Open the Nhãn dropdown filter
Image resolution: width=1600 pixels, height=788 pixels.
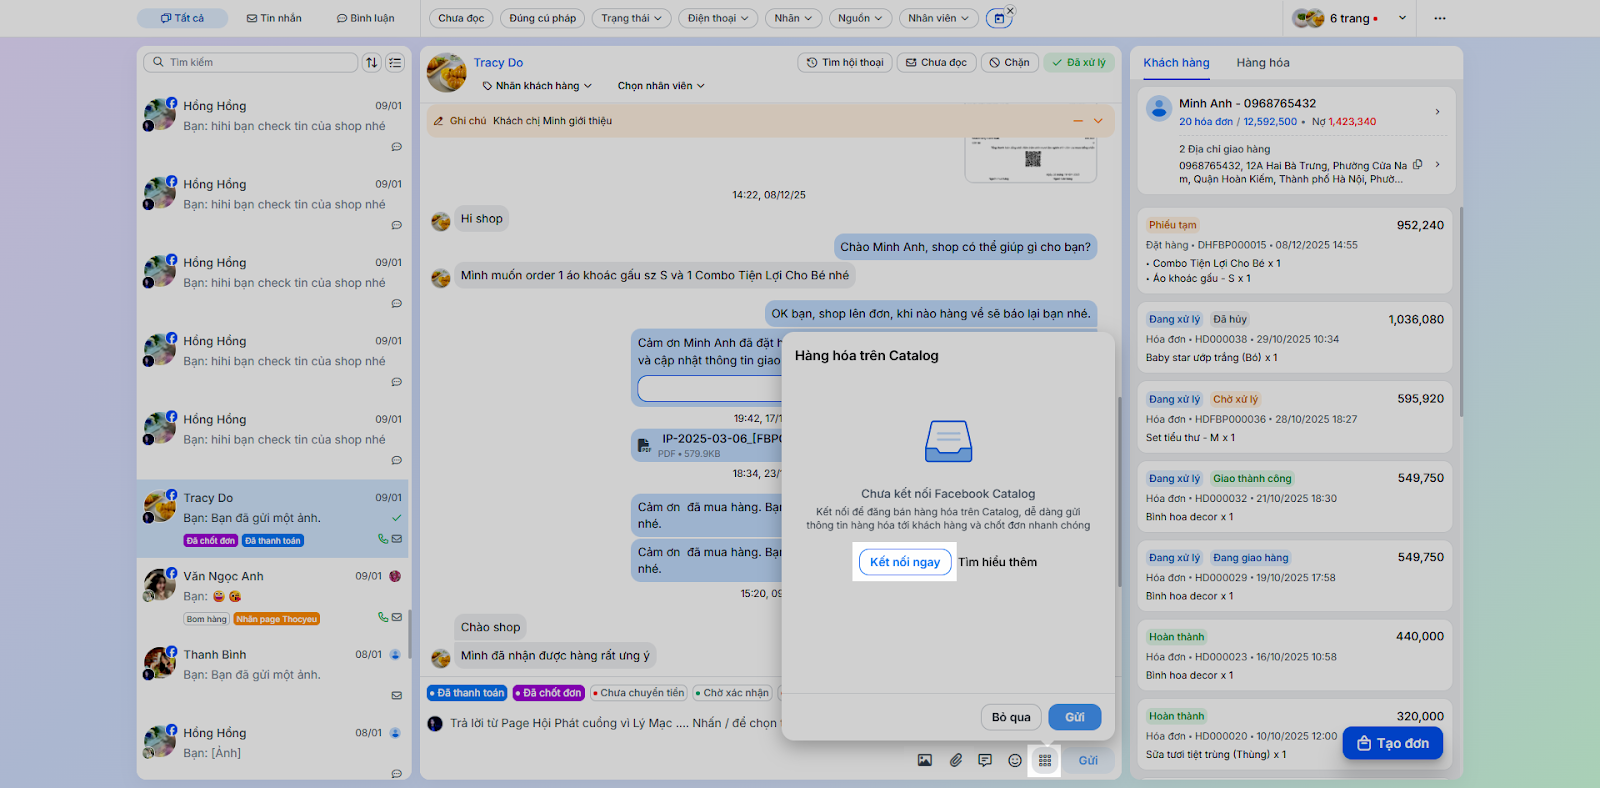point(793,18)
